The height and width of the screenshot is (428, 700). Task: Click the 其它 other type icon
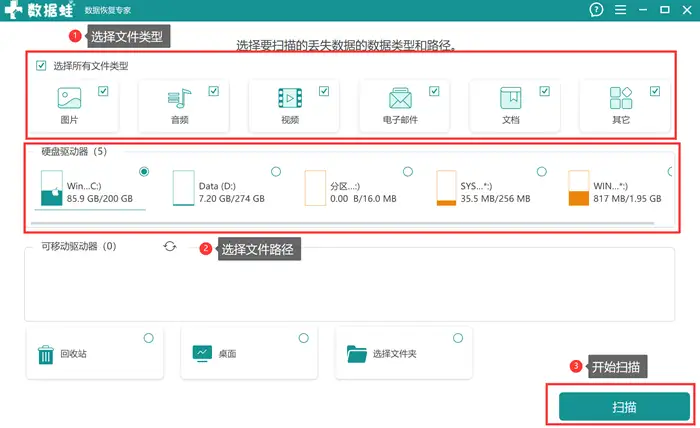point(621,98)
